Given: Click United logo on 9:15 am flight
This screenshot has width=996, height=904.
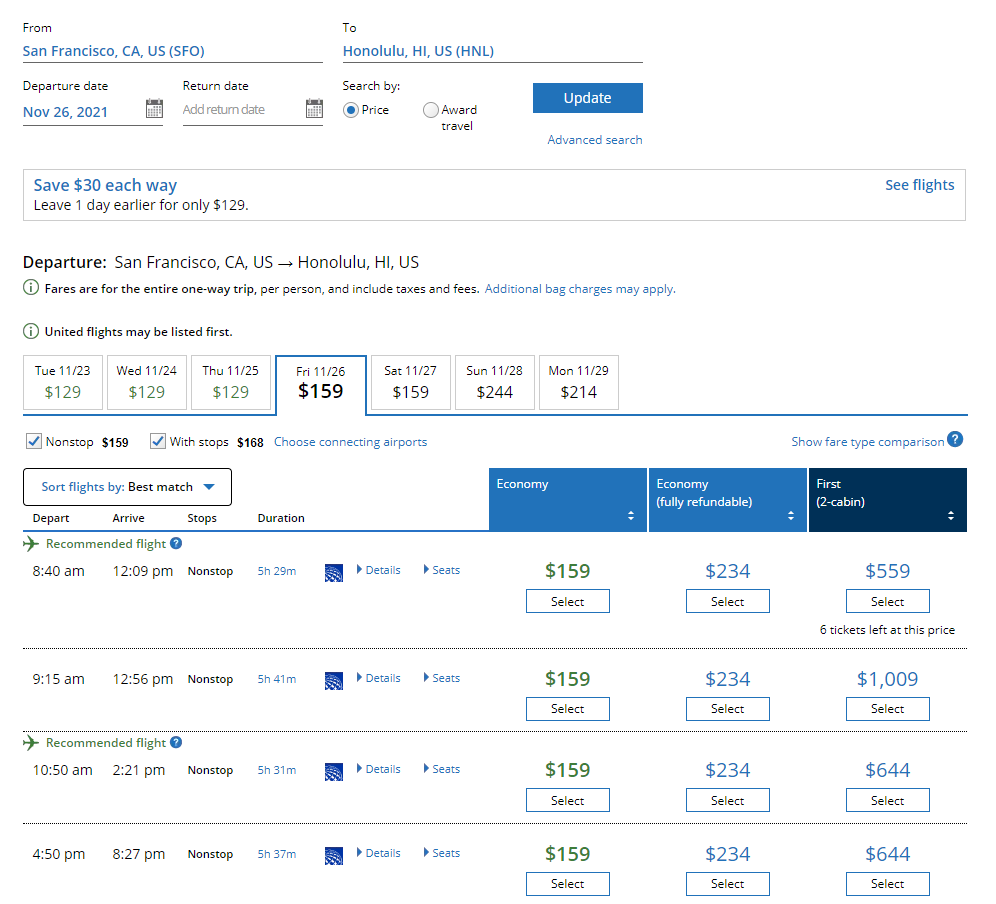Looking at the screenshot, I should [x=334, y=680].
